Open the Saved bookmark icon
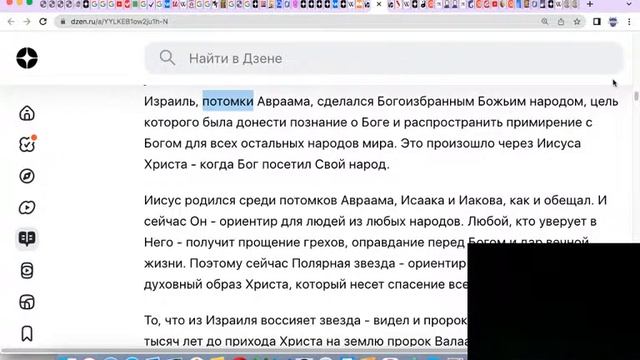 coord(27,334)
